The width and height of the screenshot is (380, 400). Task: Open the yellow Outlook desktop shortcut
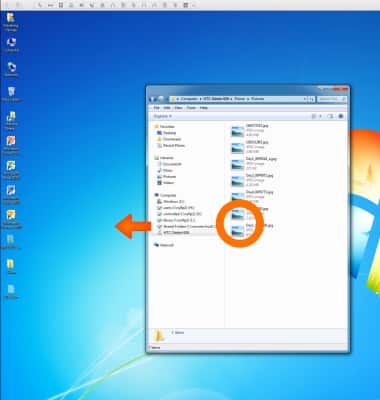coord(11,218)
